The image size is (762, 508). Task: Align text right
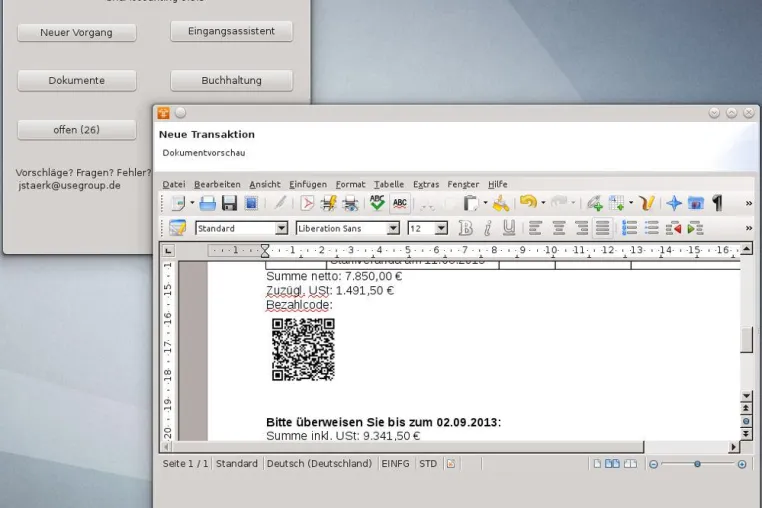click(x=581, y=228)
